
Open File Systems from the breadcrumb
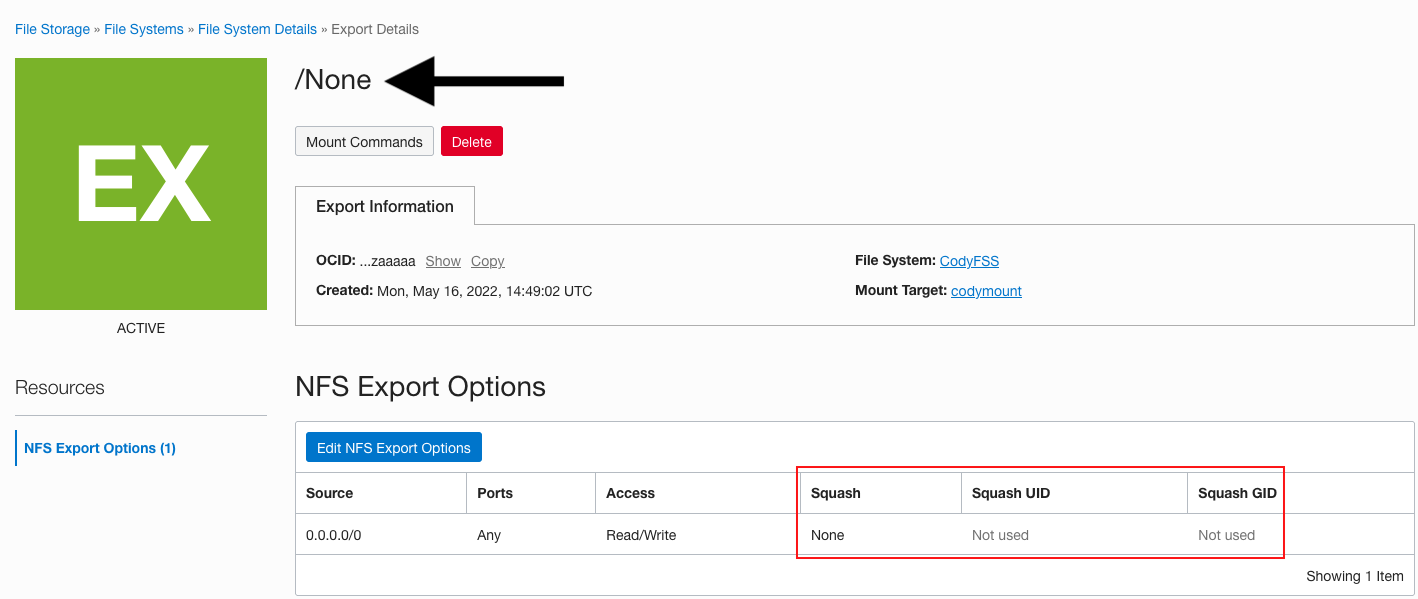(x=144, y=29)
